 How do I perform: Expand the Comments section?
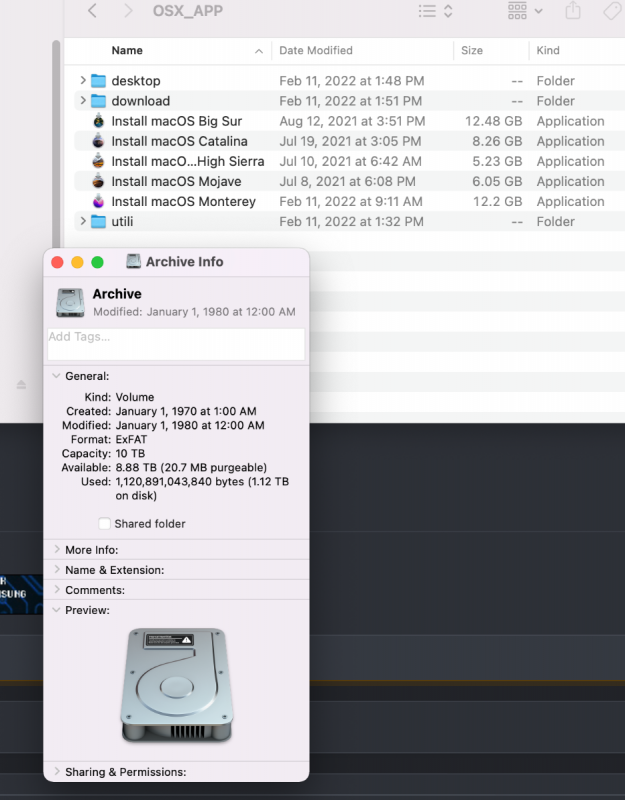[57, 590]
